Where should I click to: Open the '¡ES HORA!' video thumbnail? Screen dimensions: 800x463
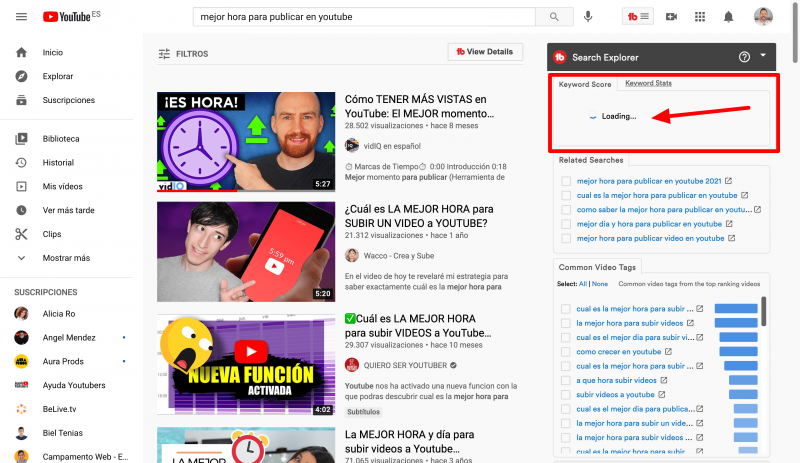point(245,141)
